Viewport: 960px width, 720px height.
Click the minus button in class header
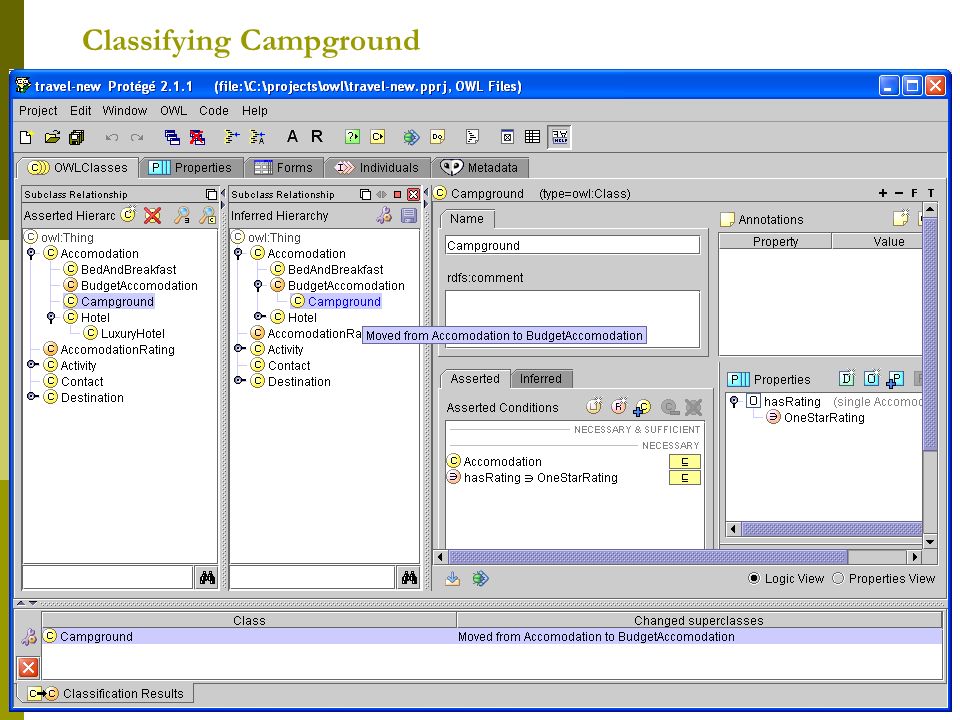tap(899, 193)
